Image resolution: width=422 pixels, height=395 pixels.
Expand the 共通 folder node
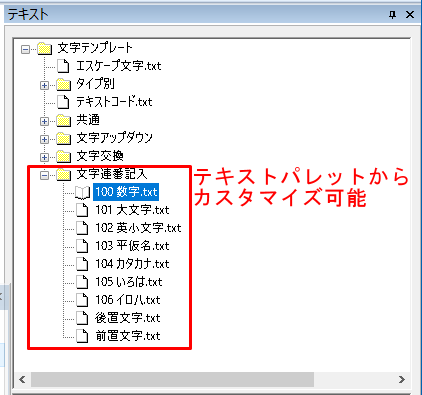coord(44,121)
